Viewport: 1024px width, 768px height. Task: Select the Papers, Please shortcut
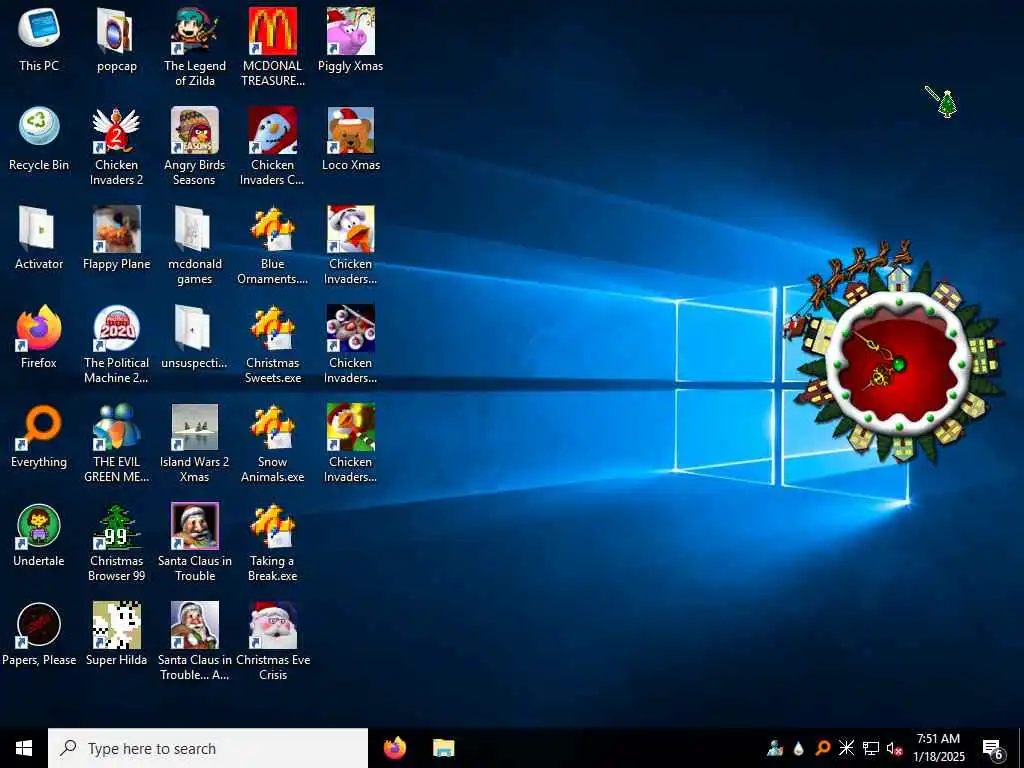(39, 633)
